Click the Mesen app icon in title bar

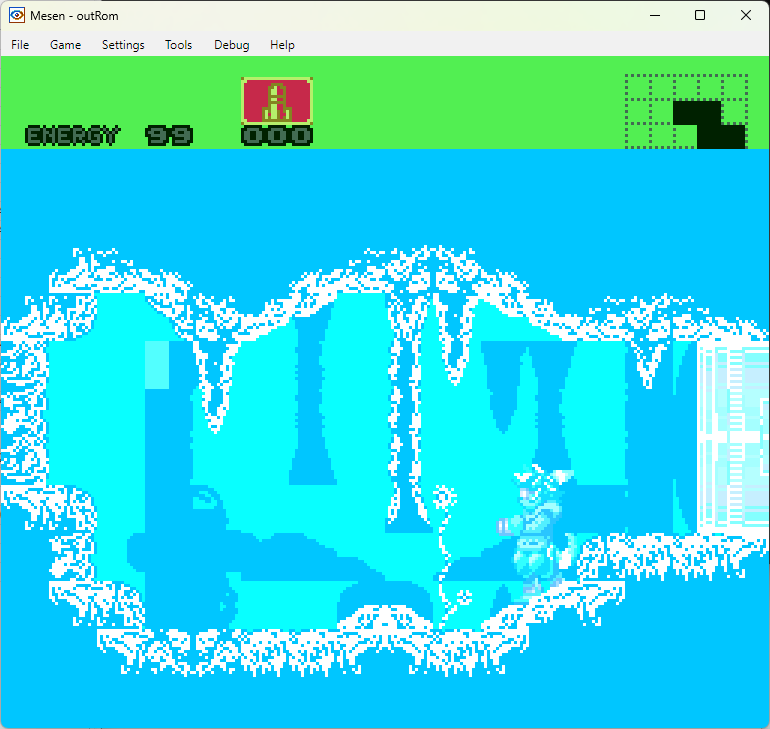click(x=17, y=15)
